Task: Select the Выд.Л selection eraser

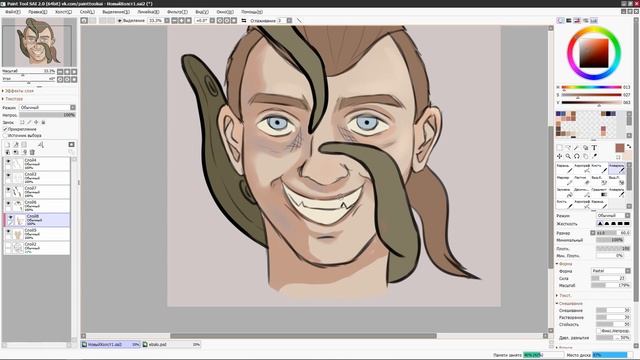Action: pos(616,180)
